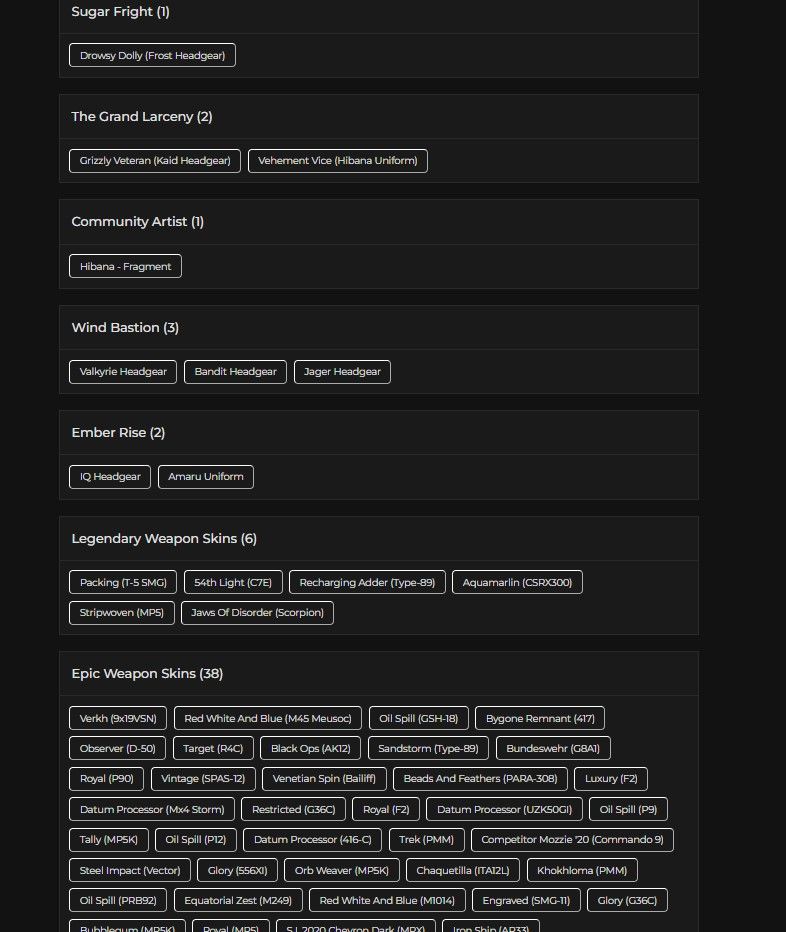
Task: Select the Equatorial Zest (M249) tag
Action: pos(238,900)
